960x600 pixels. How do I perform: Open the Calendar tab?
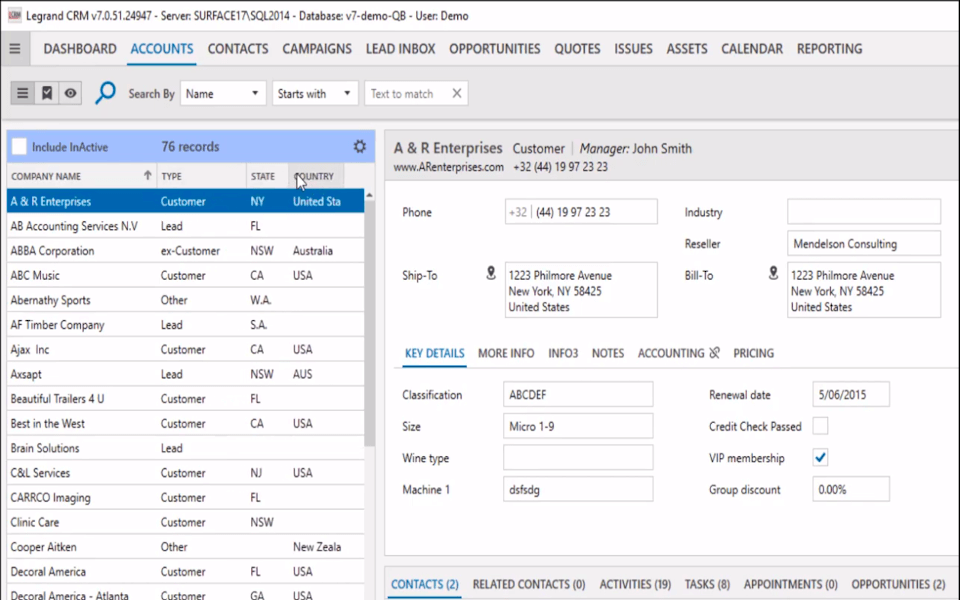[752, 49]
